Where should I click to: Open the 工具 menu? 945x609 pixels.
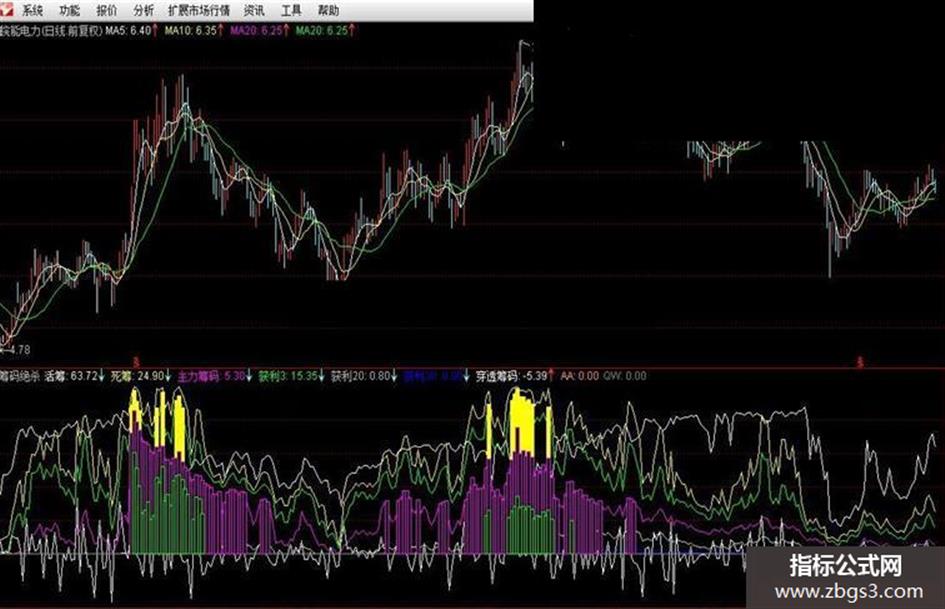pos(292,10)
